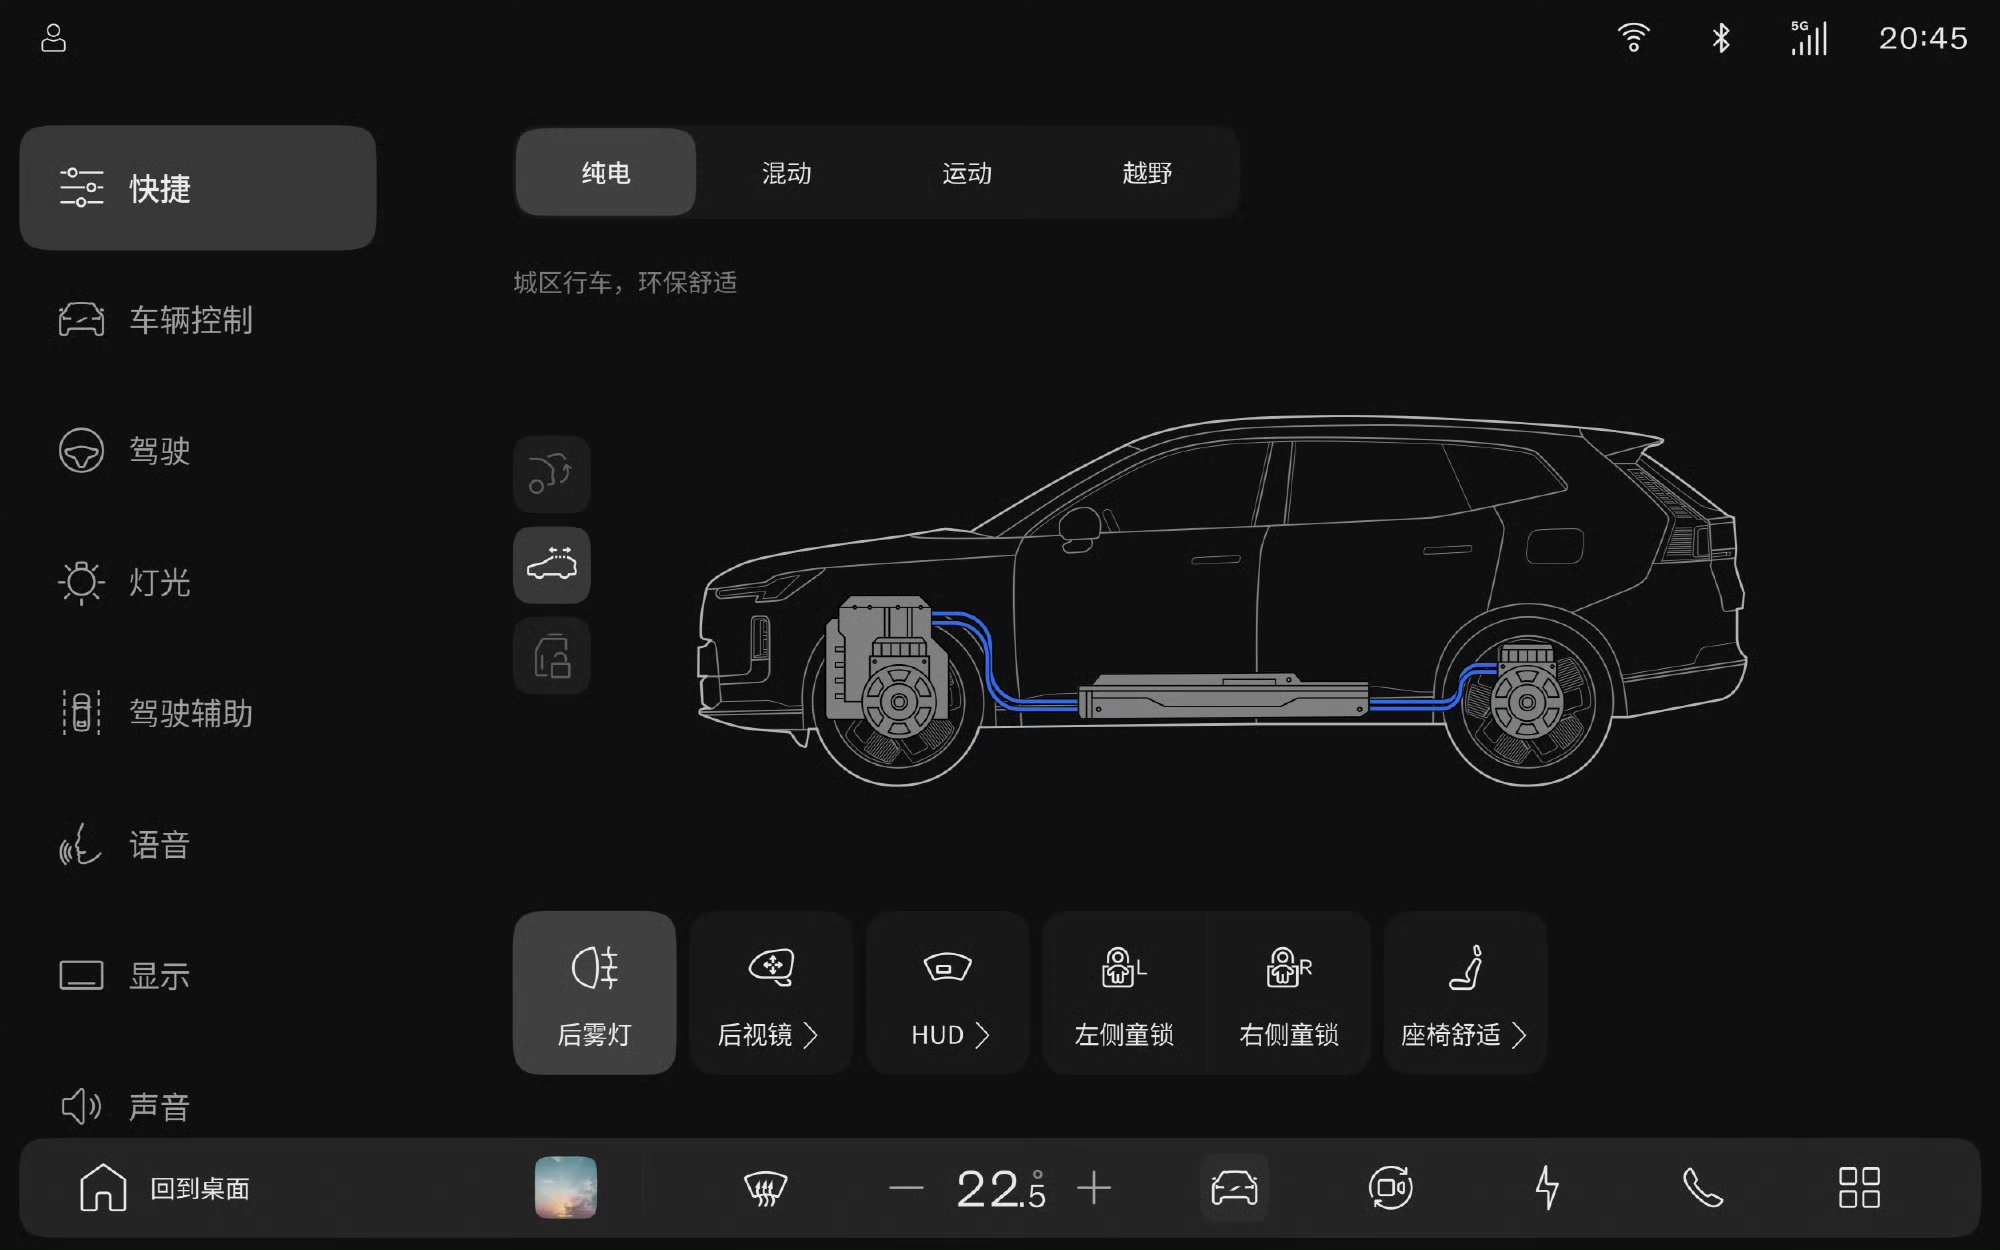Open the dashcam recorder icon in dock
The width and height of the screenshot is (2000, 1250).
pos(1390,1188)
